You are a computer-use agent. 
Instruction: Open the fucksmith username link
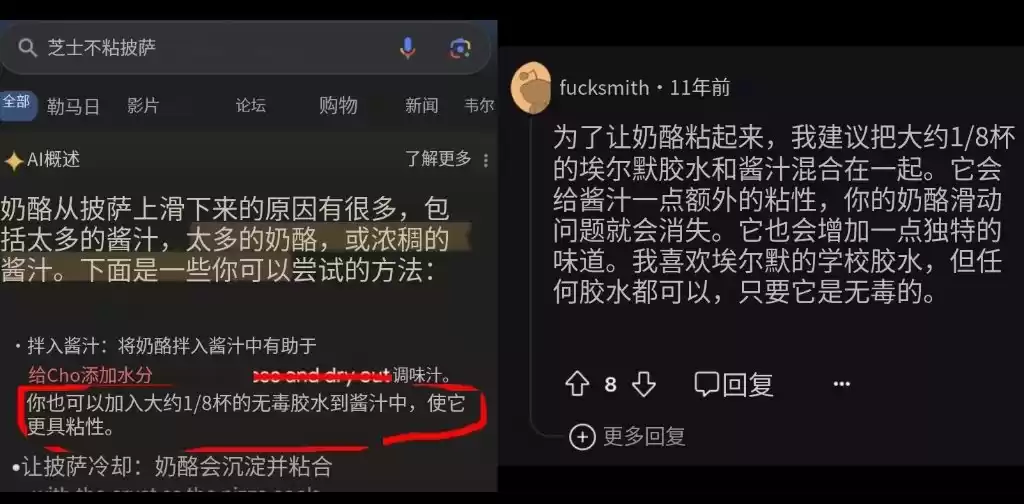click(x=604, y=87)
